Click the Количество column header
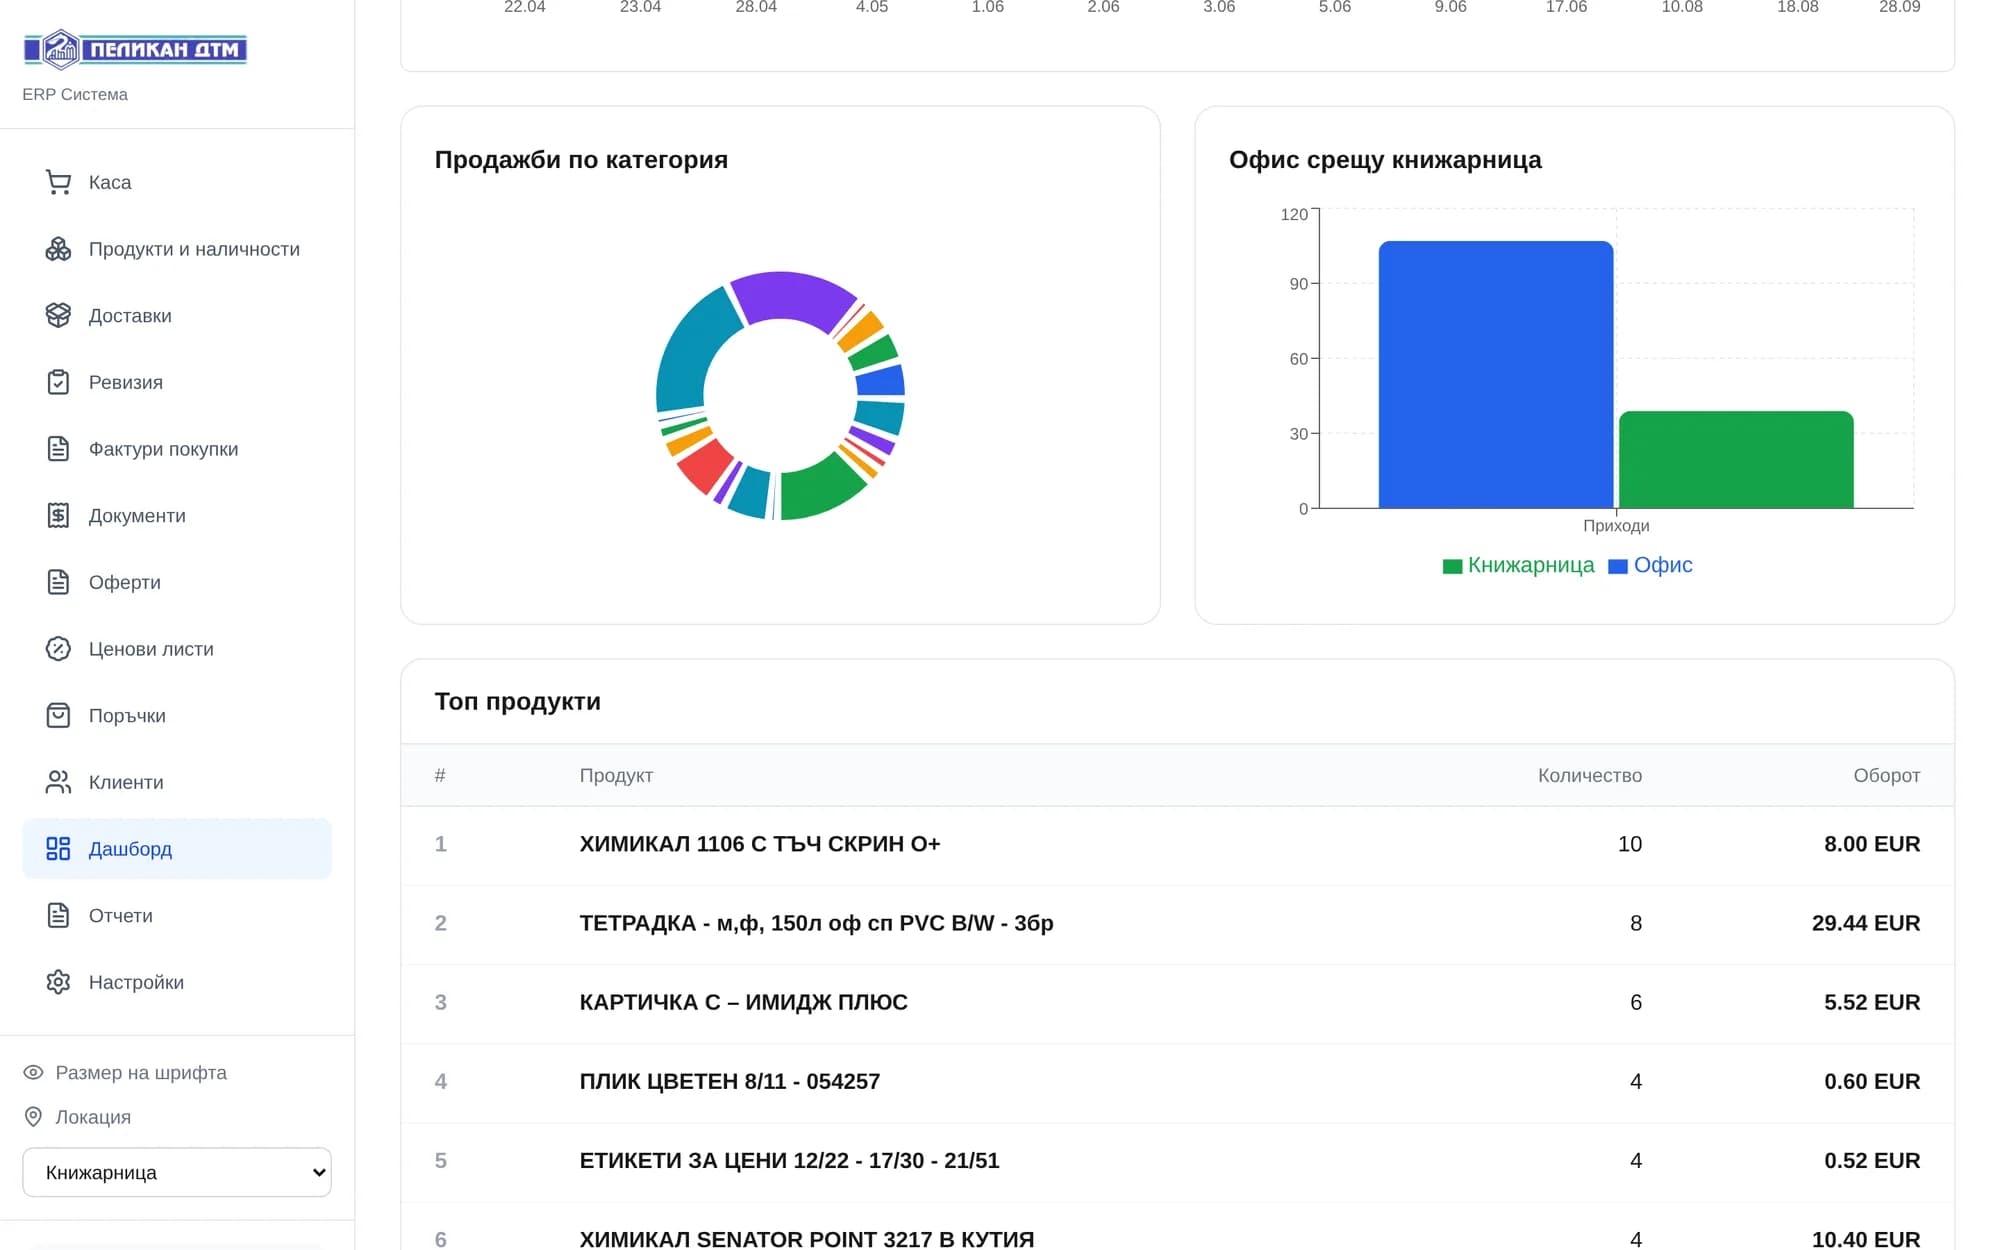 [1590, 775]
